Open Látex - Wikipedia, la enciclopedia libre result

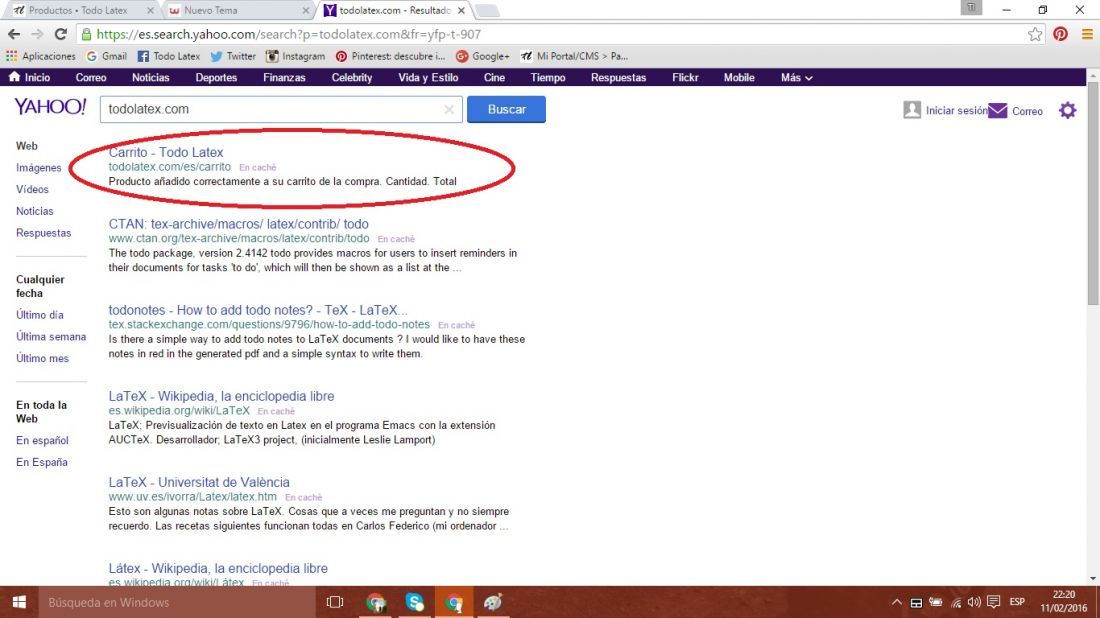coord(217,568)
